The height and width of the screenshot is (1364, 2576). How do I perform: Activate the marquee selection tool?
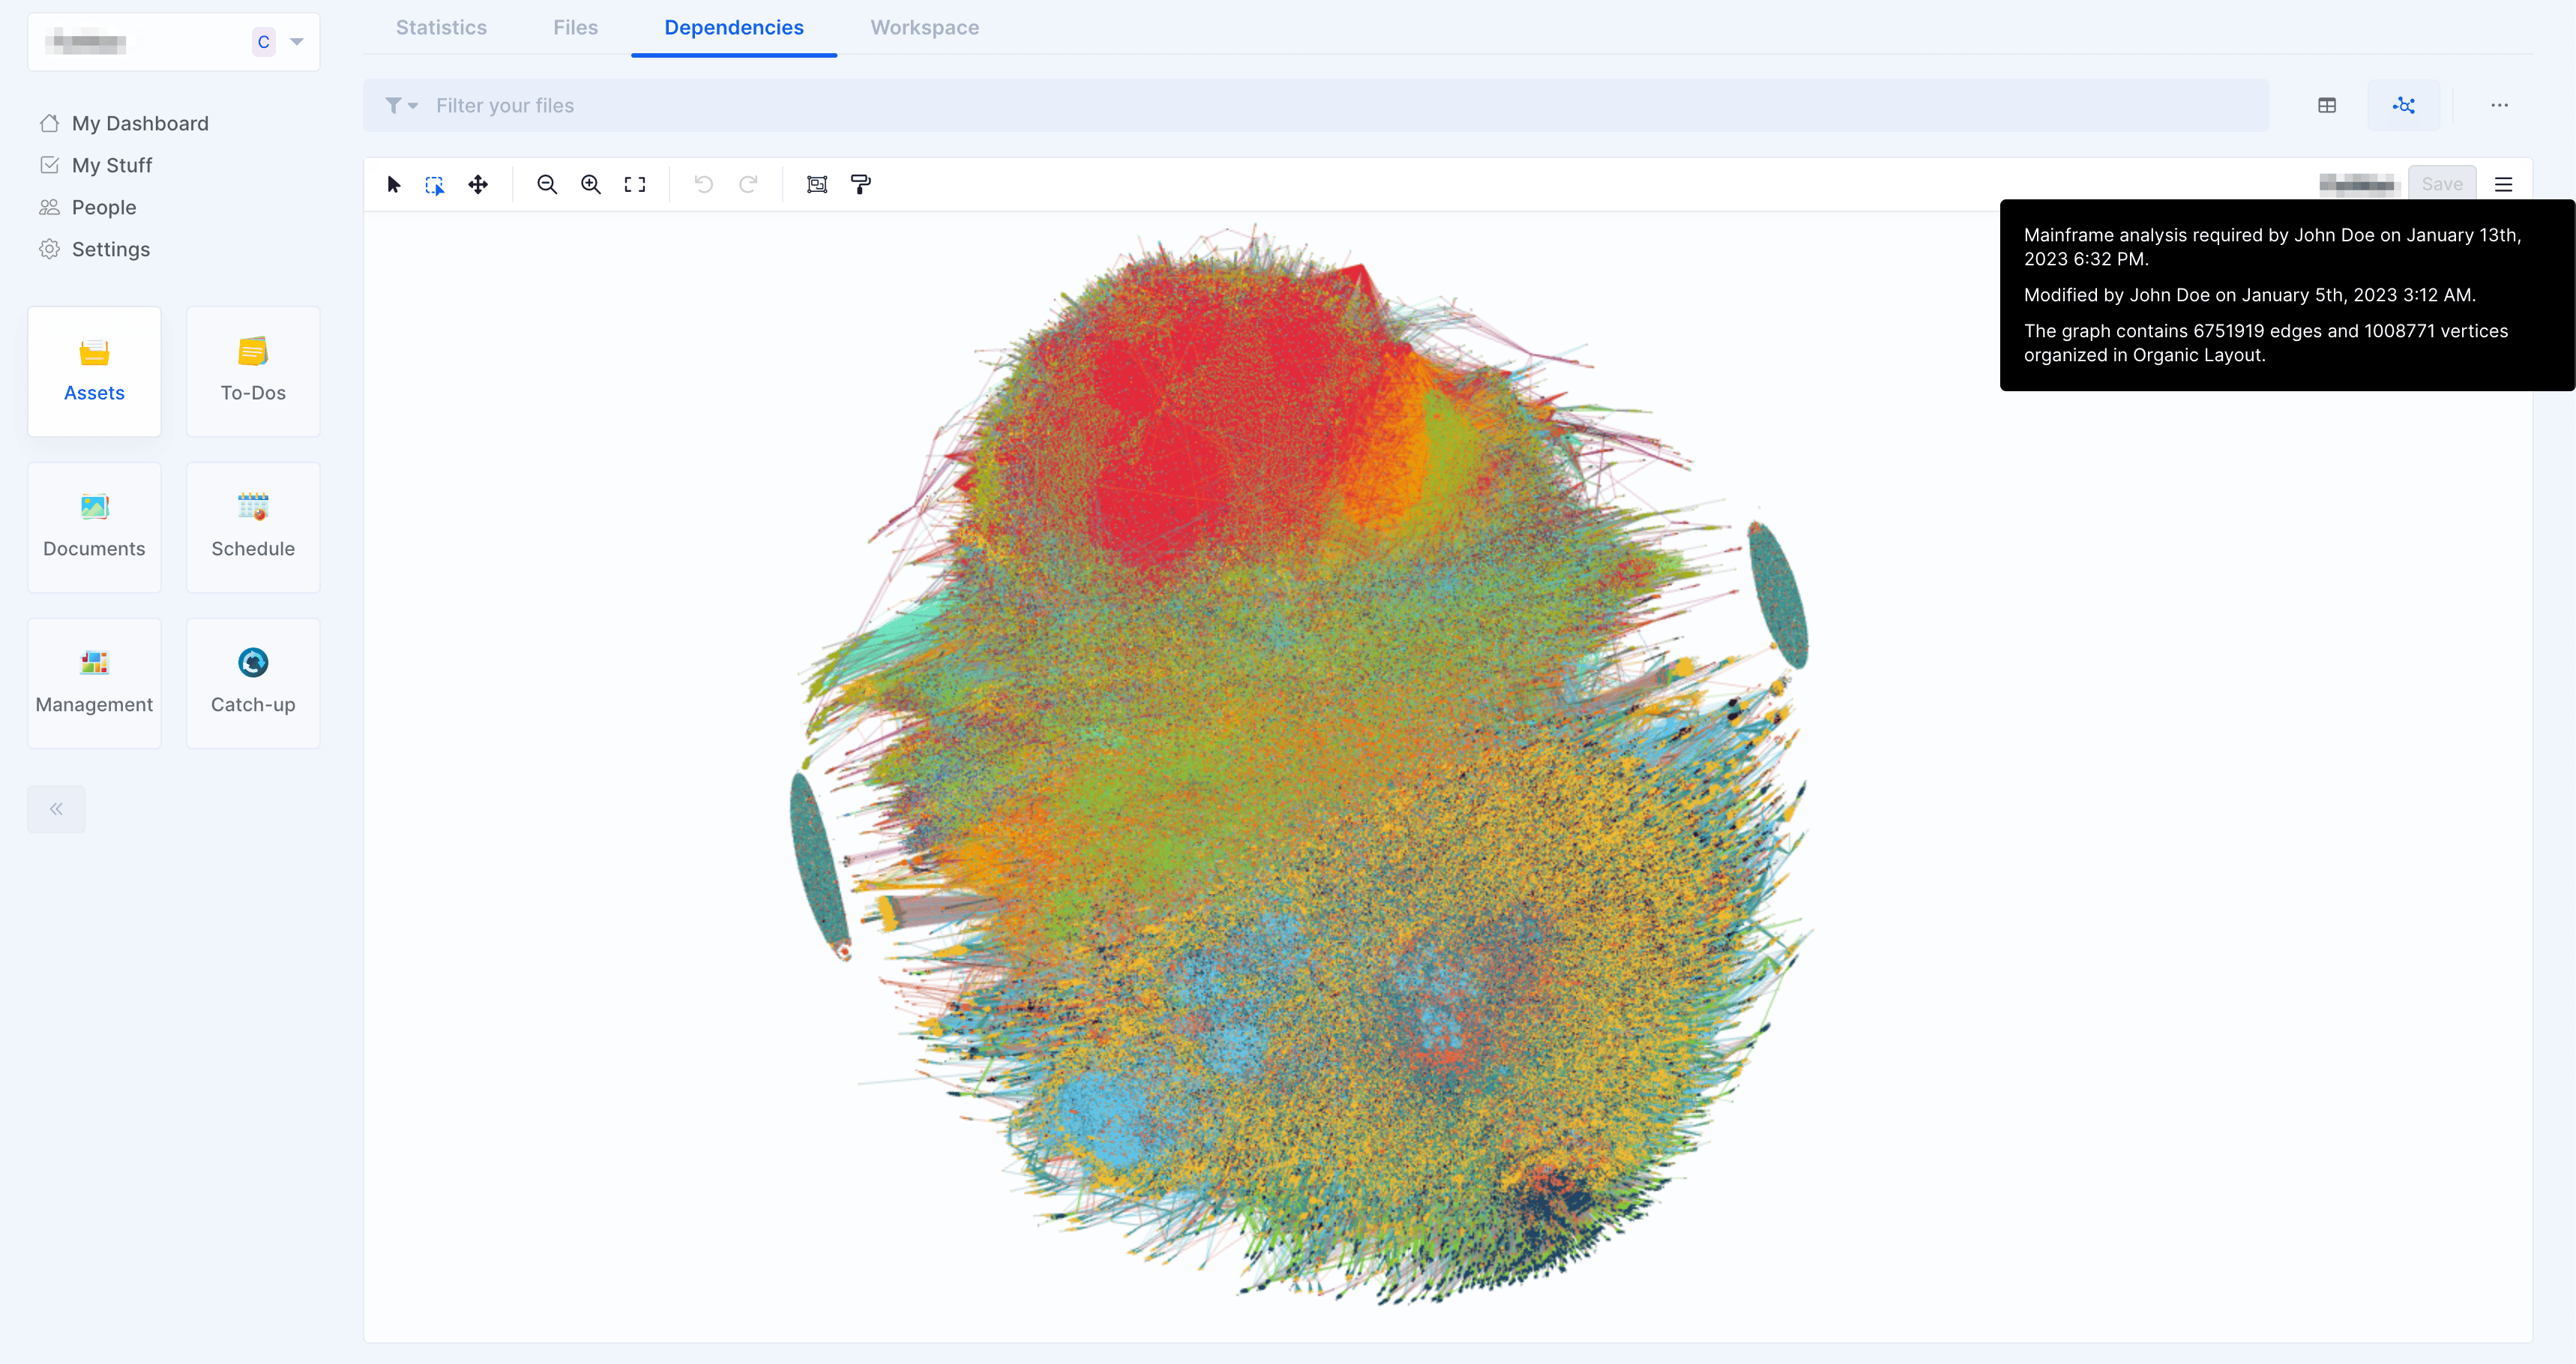[434, 185]
